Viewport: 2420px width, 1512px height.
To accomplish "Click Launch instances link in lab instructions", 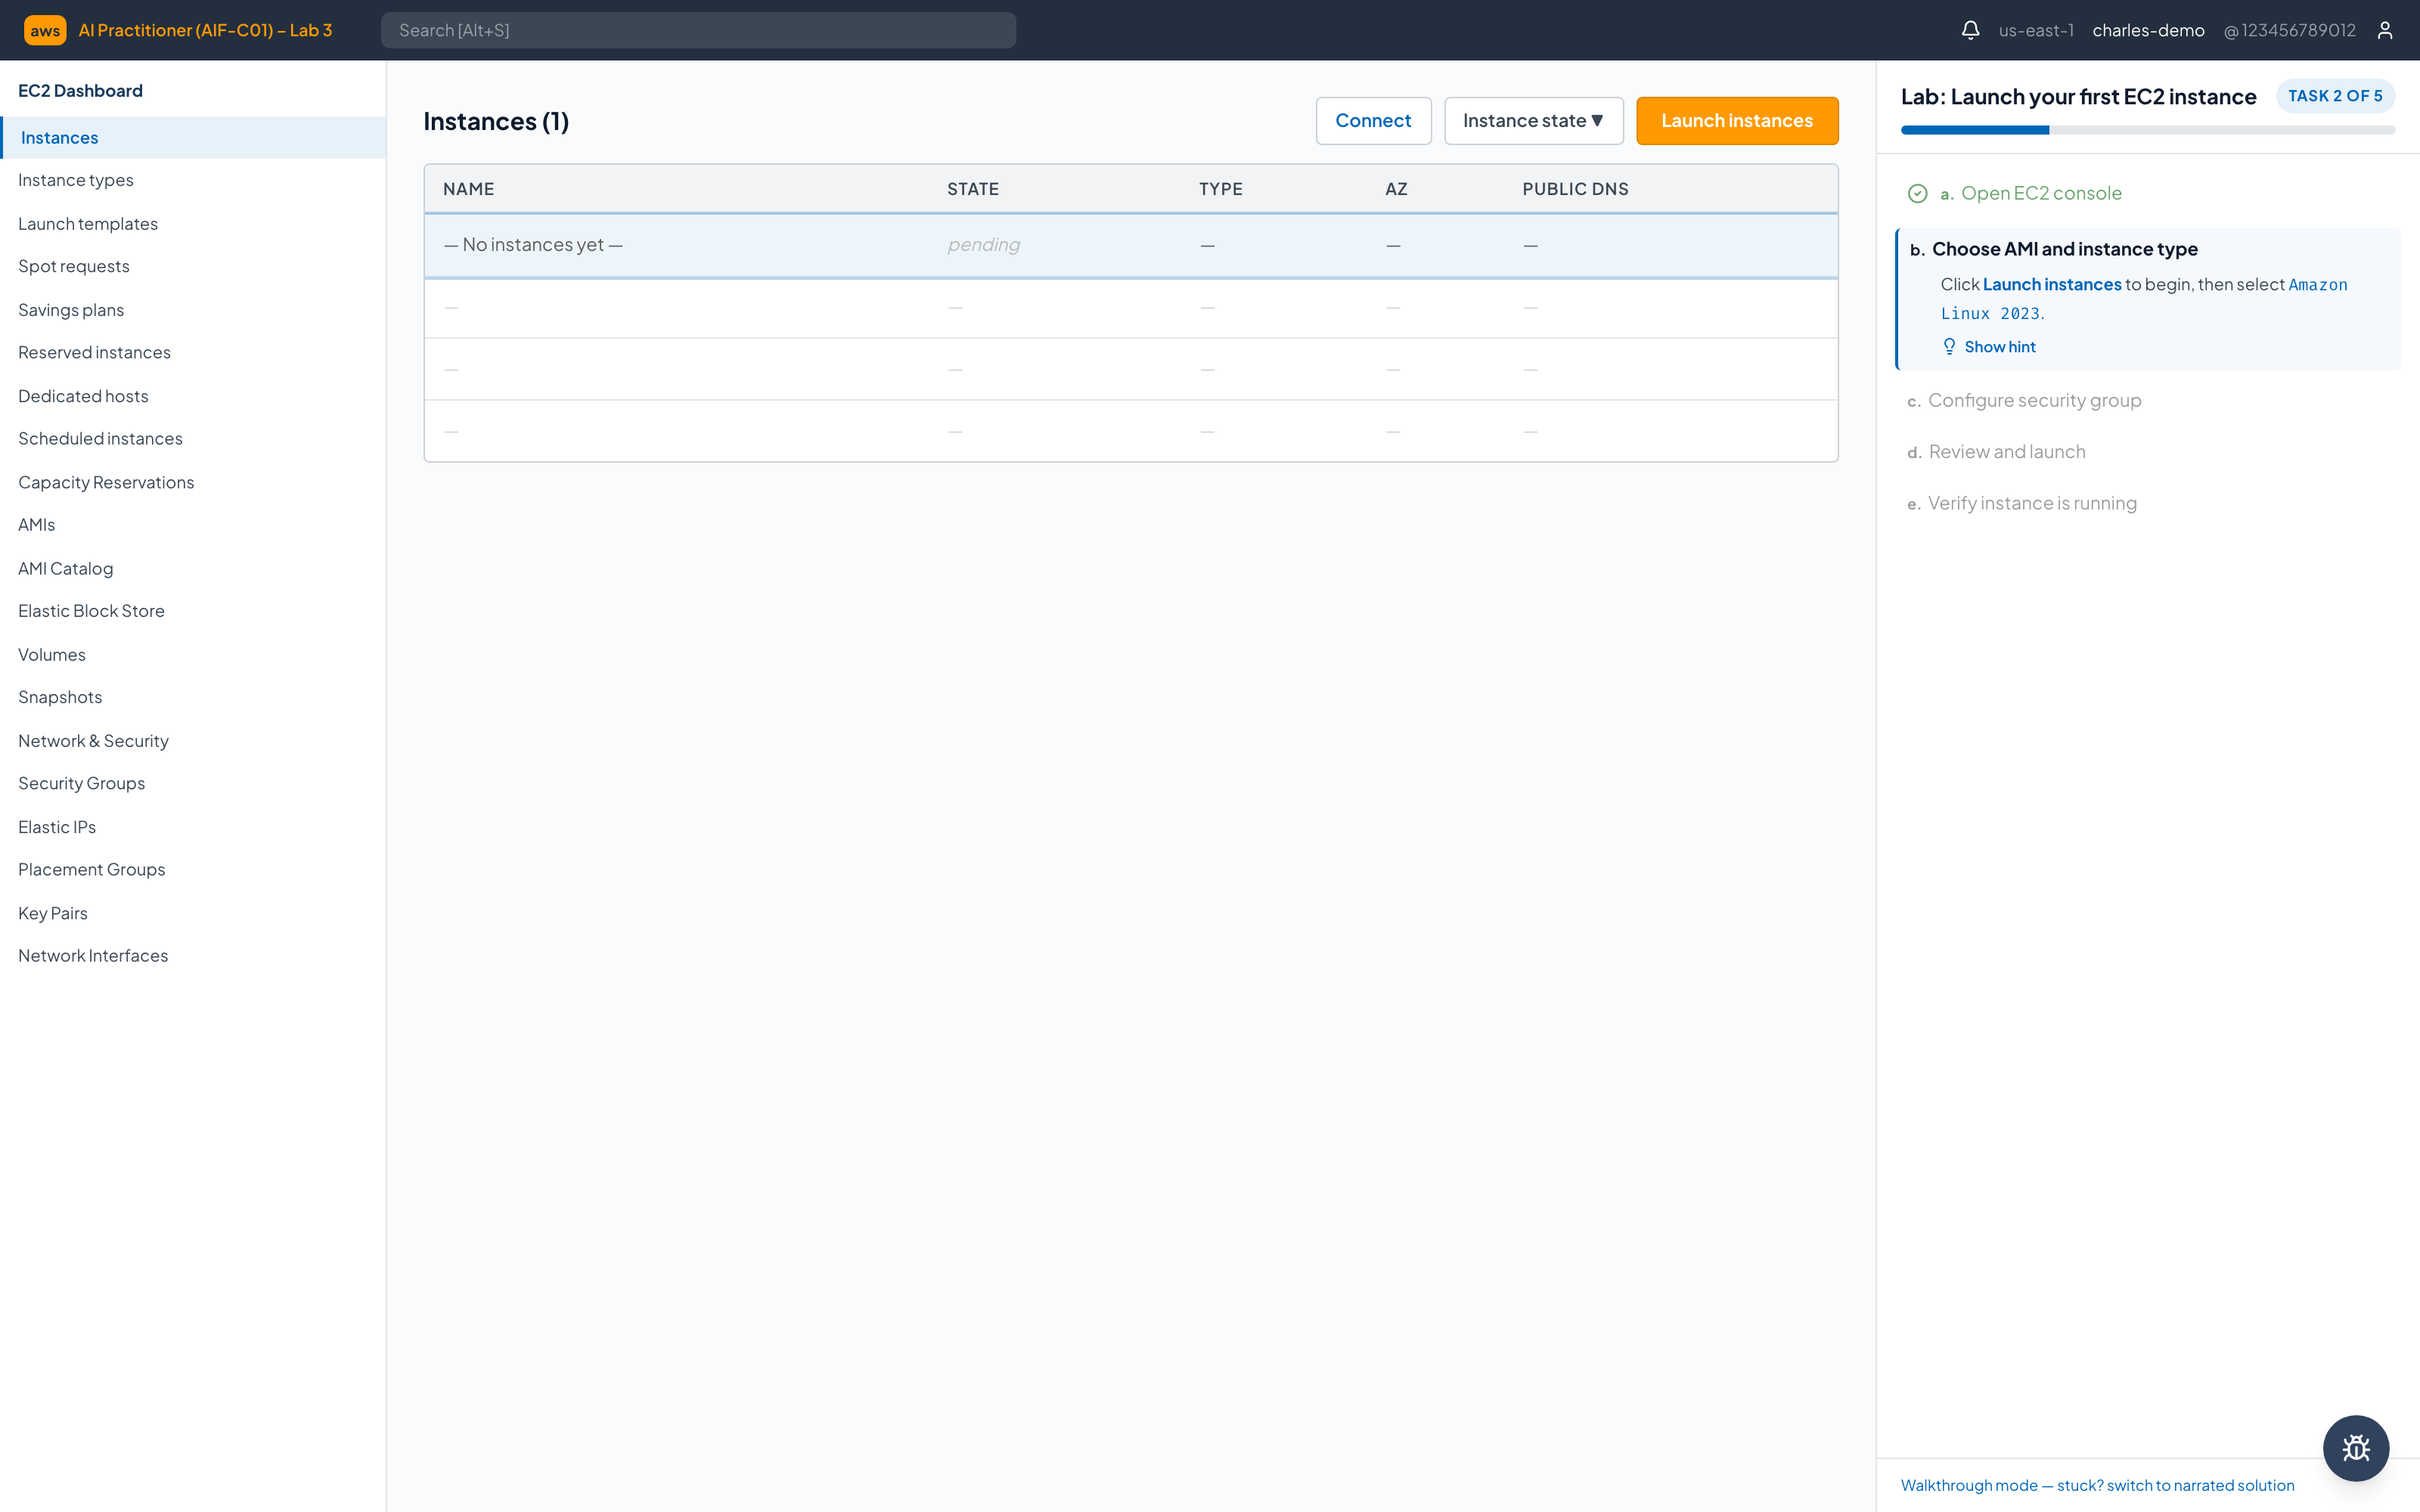I will (x=2052, y=285).
